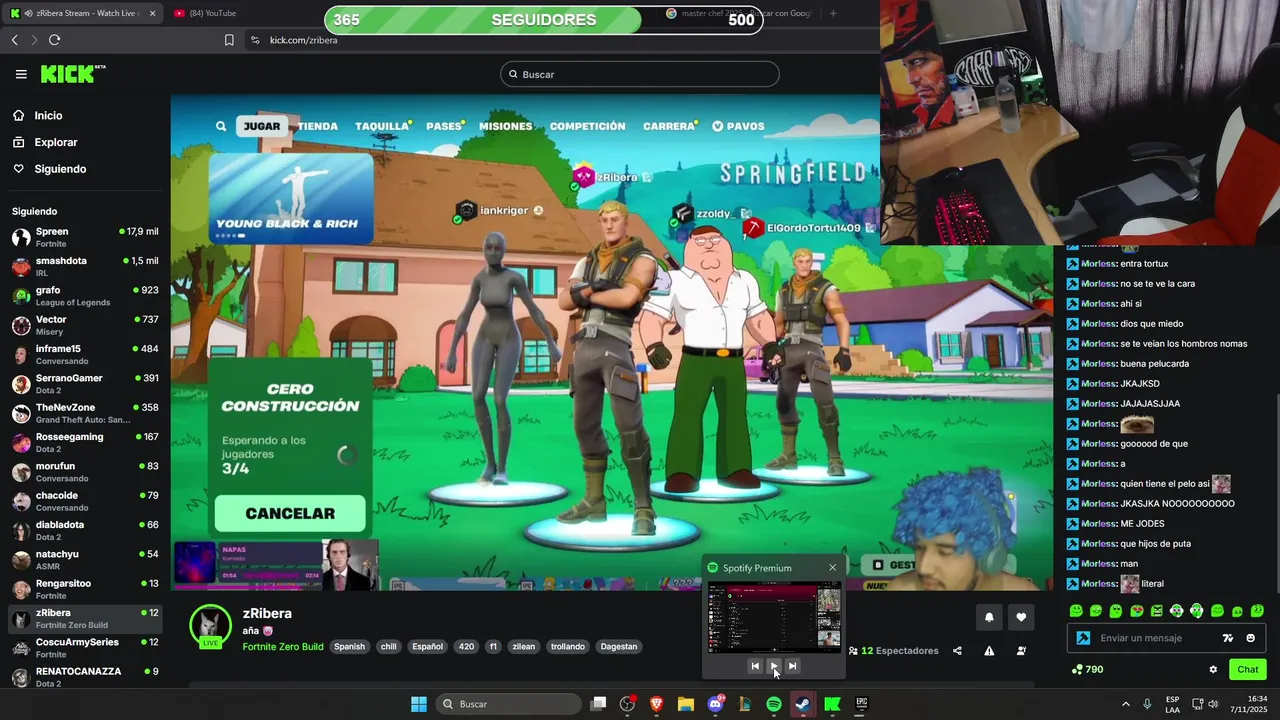Open File Explorer from the taskbar
The height and width of the screenshot is (720, 1280).
tap(686, 704)
